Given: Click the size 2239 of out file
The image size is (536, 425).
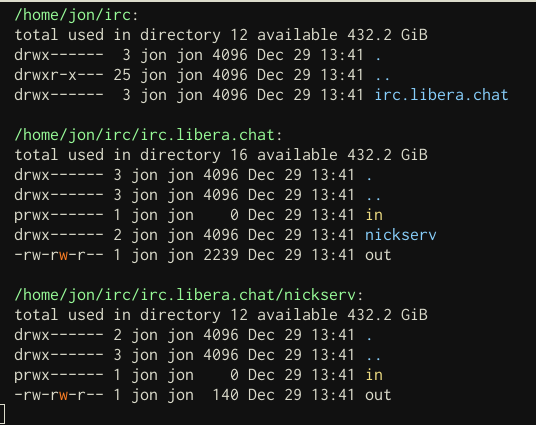Looking at the screenshot, I should pos(221,255).
